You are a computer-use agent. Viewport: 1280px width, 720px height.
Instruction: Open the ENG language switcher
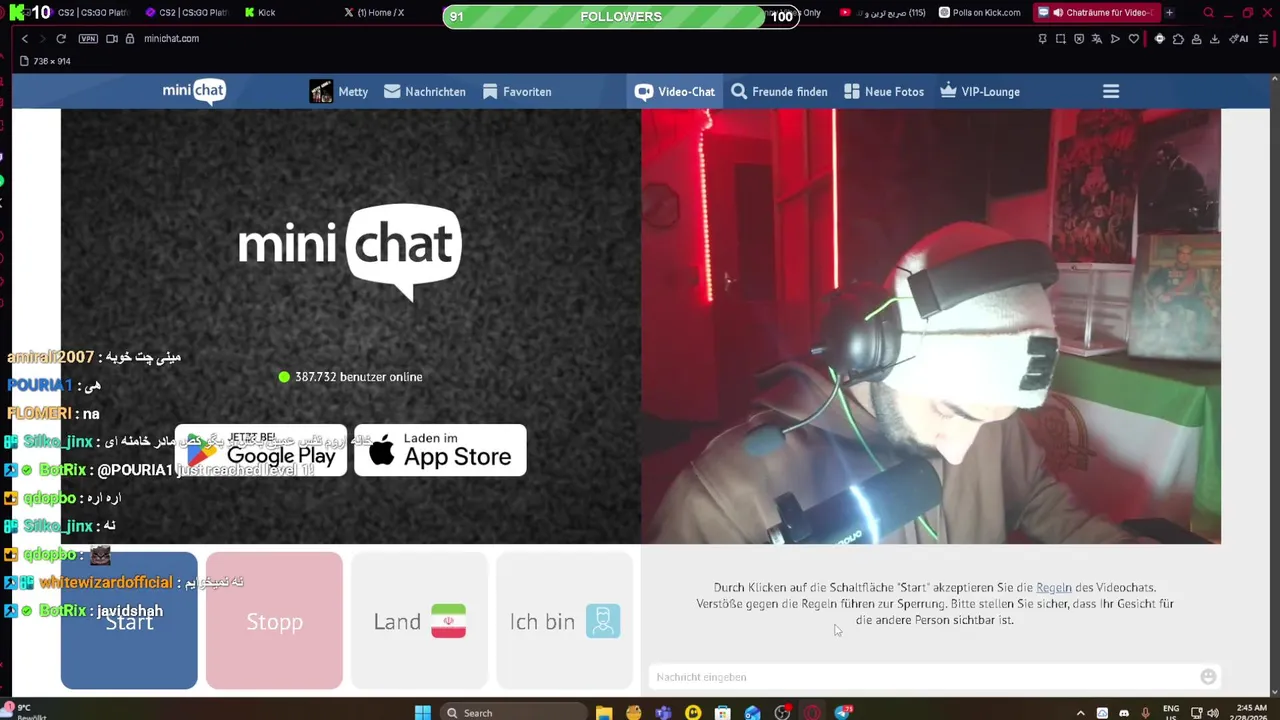[1171, 712]
